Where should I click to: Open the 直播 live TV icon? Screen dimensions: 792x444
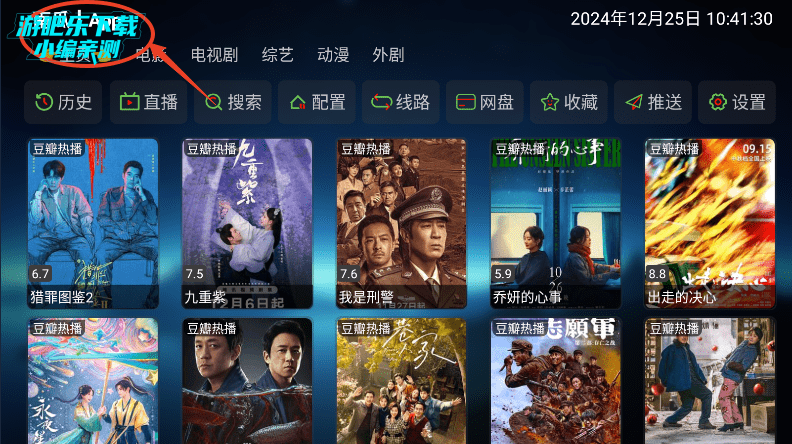tap(129, 103)
